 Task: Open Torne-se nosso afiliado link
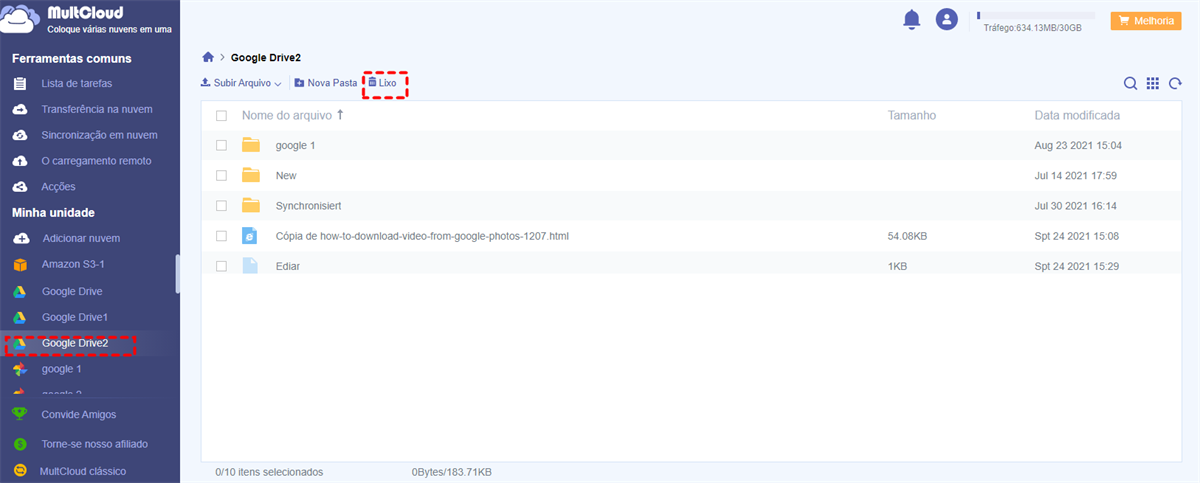click(95, 443)
